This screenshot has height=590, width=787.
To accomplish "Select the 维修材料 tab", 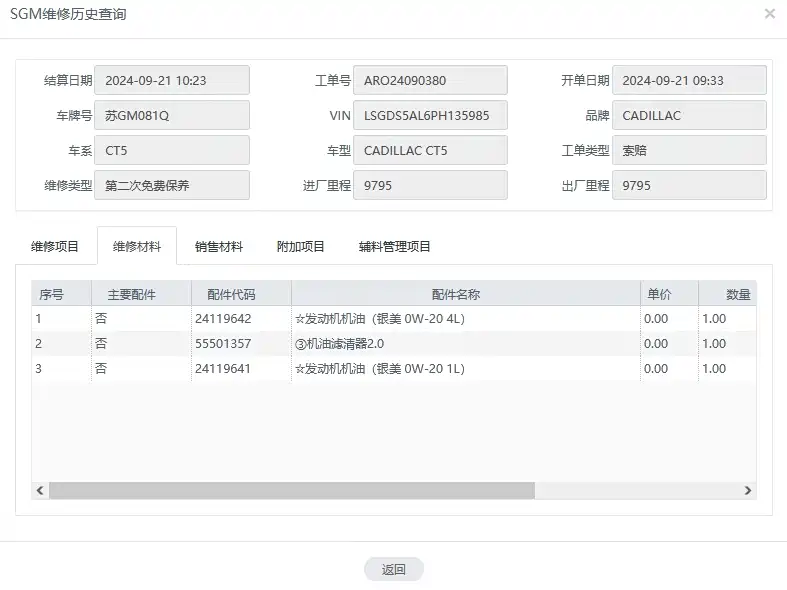I will 137,246.
